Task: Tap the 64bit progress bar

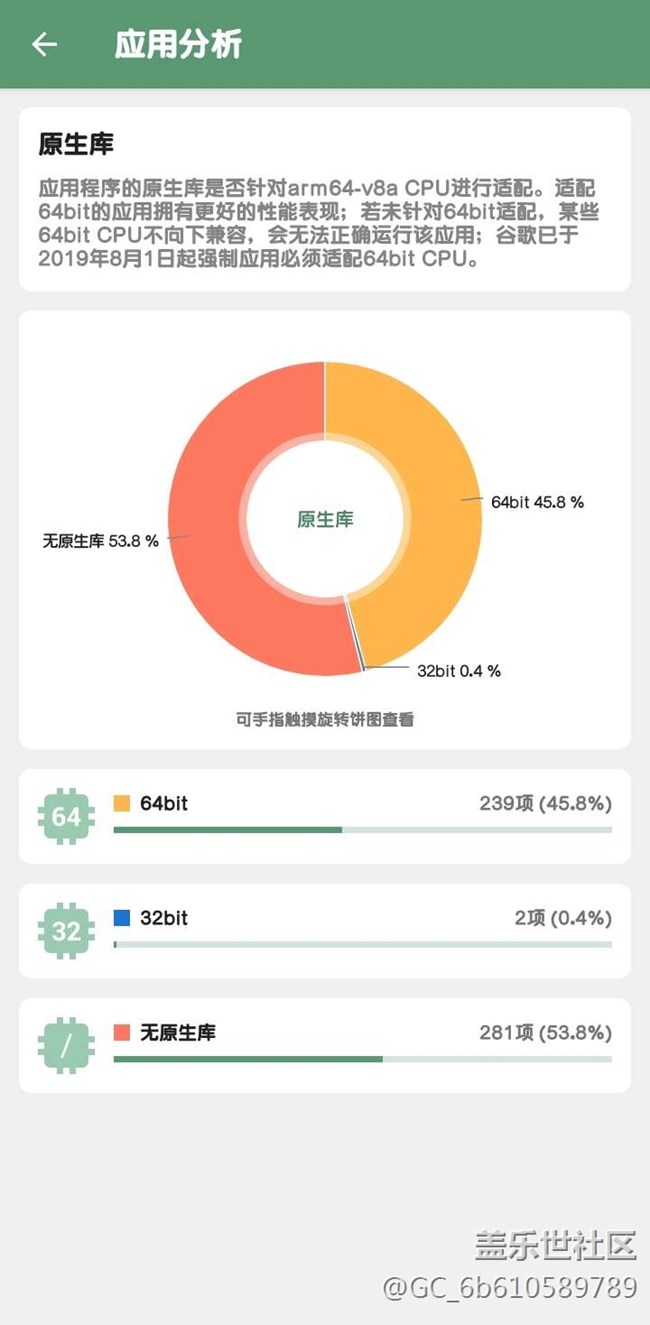Action: pos(363,830)
